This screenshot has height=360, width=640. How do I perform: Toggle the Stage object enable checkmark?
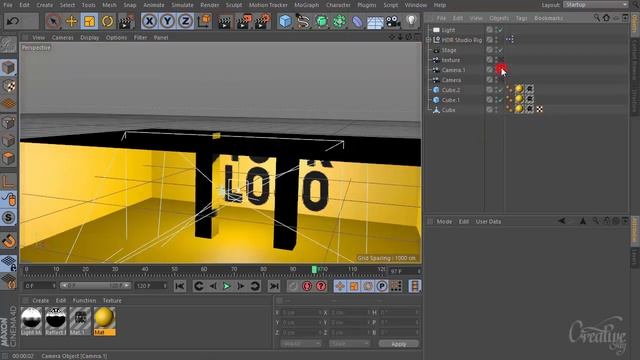click(500, 50)
